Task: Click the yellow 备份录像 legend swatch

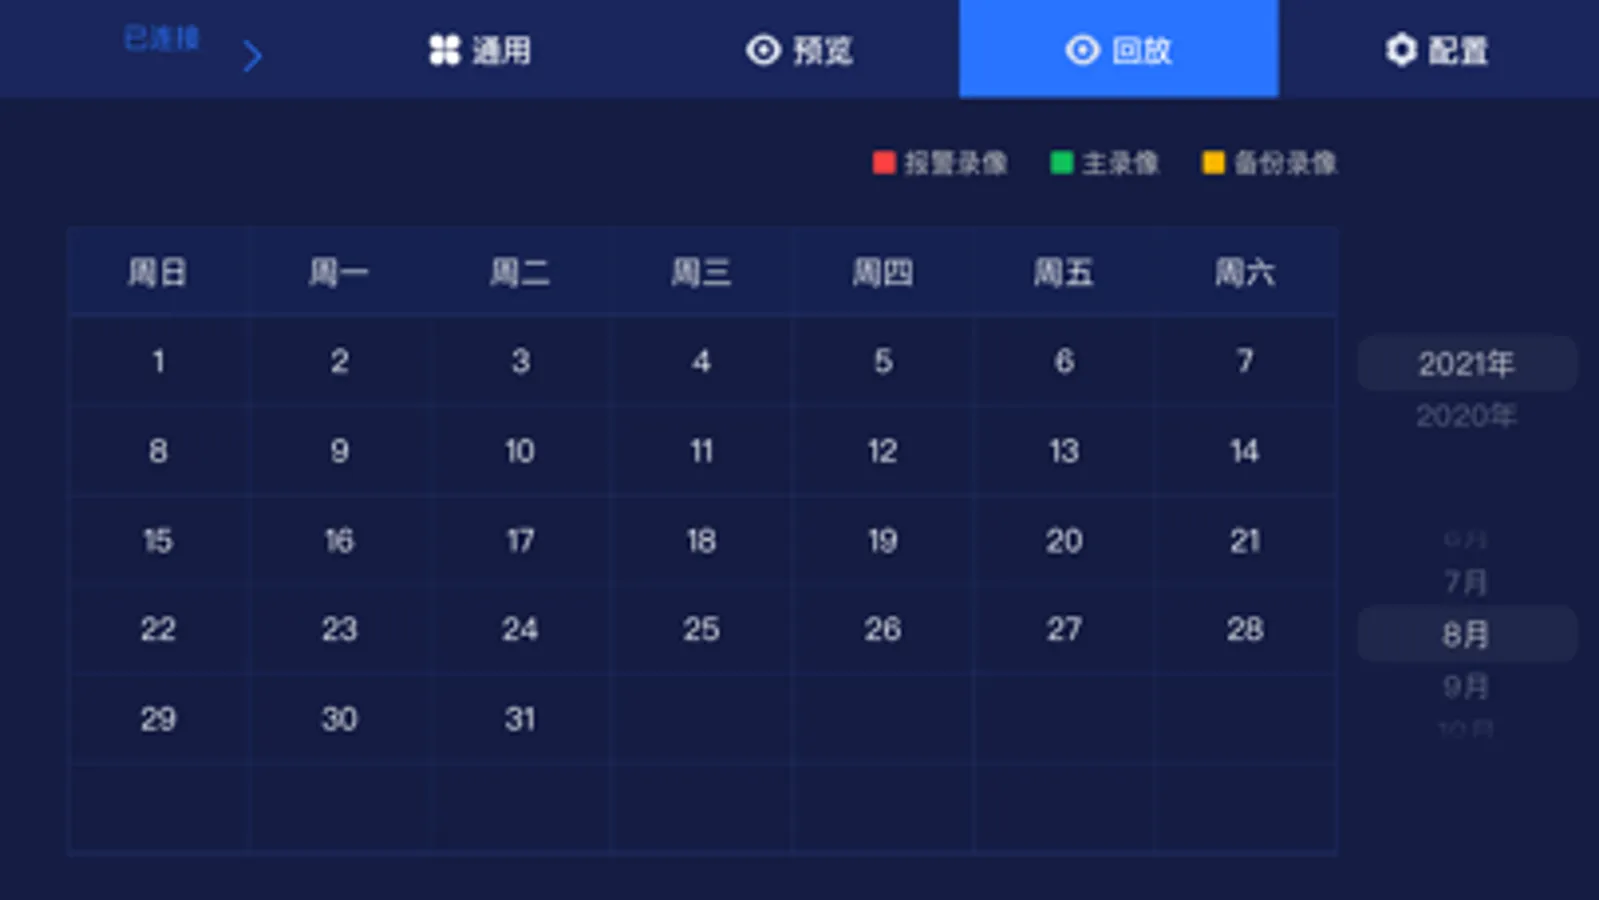Action: tap(1213, 162)
